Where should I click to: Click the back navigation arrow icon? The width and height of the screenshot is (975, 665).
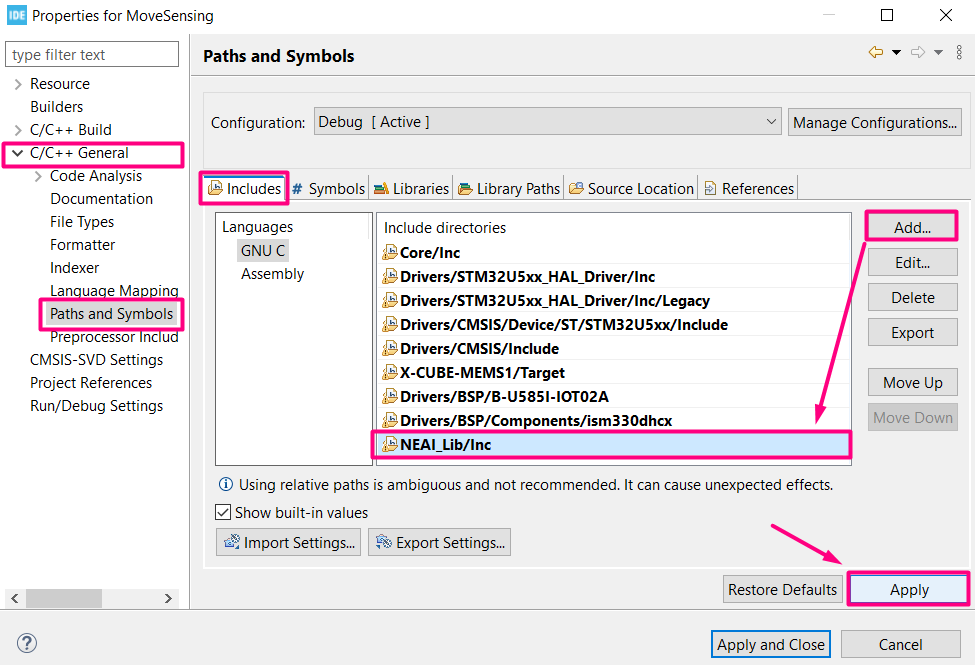coord(875,52)
